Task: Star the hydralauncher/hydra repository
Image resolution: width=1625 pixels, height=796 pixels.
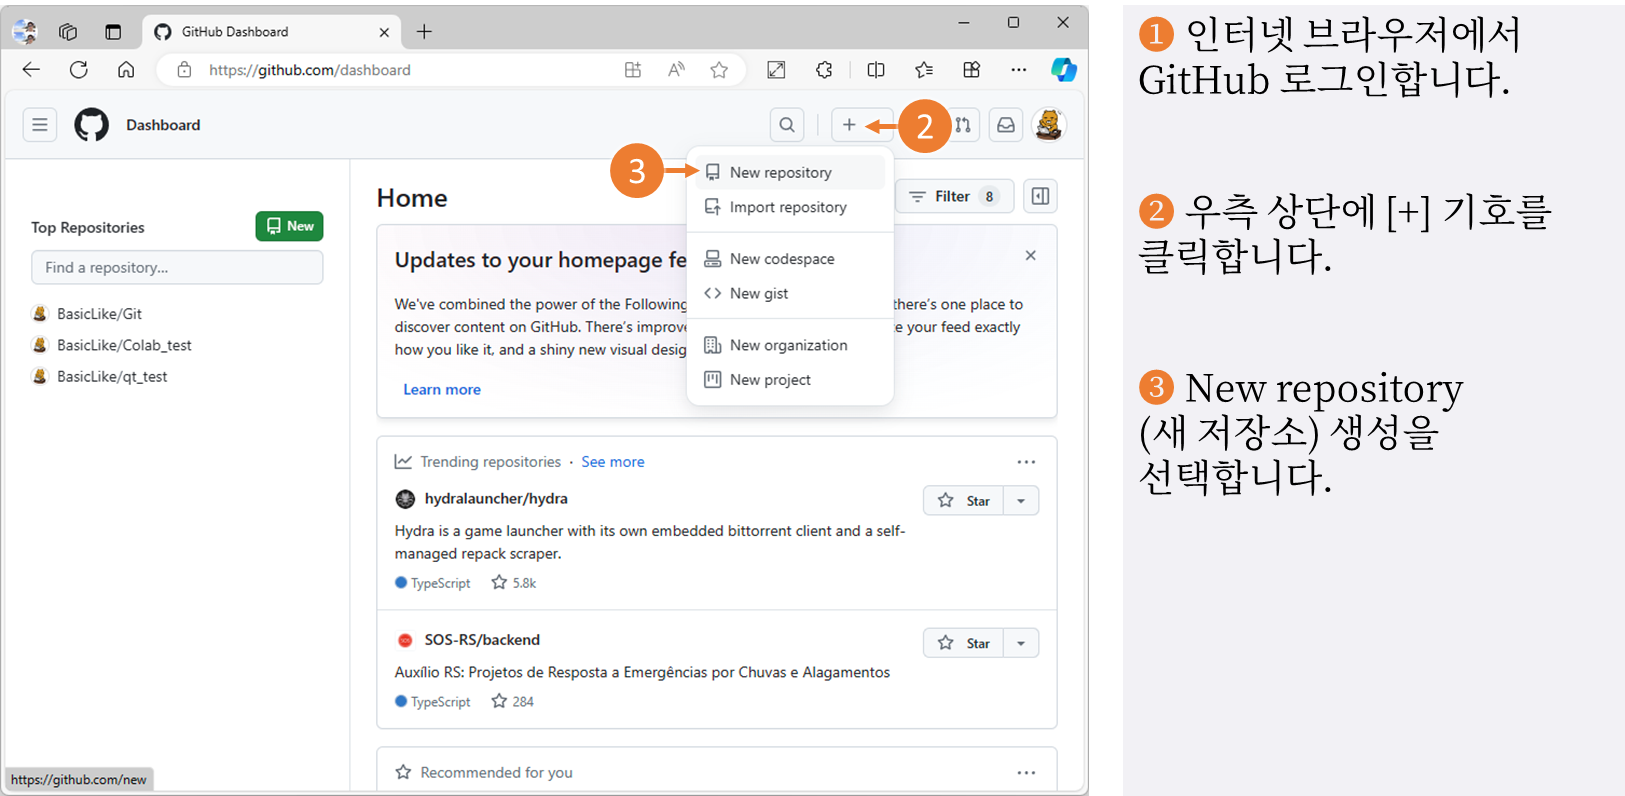Action: 963,501
